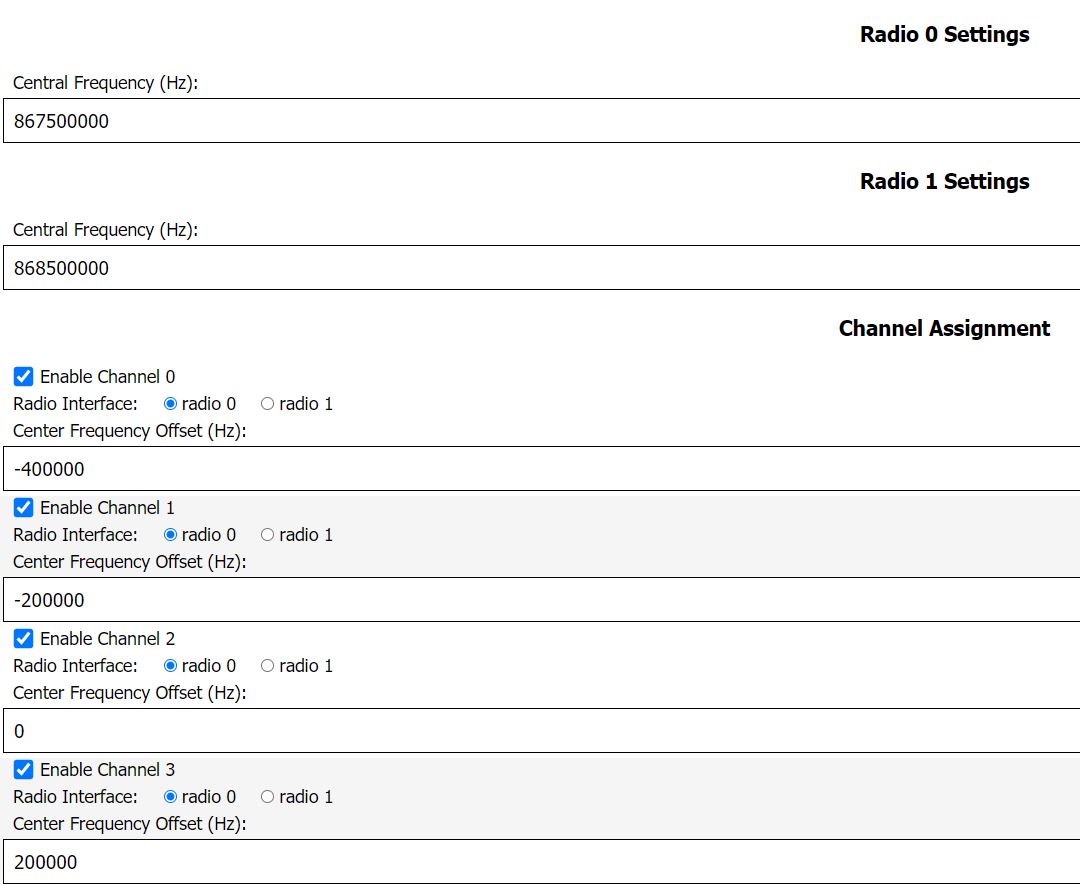Choose radio 1 for Channel 1

click(x=267, y=535)
